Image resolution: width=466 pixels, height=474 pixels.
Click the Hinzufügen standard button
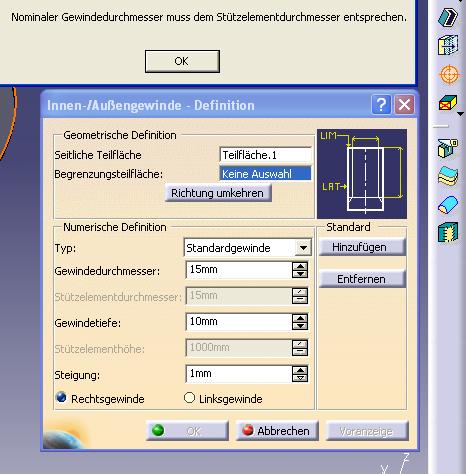[x=362, y=247]
